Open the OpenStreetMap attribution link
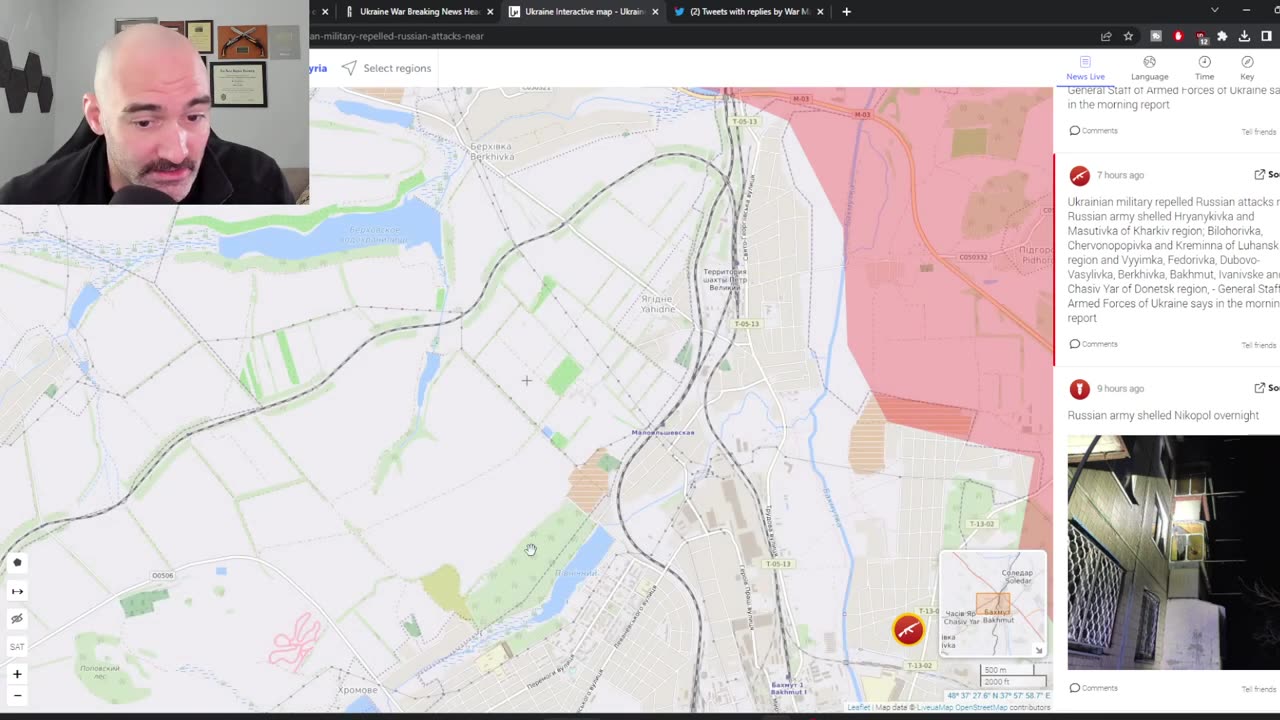This screenshot has height=720, width=1280. point(981,708)
